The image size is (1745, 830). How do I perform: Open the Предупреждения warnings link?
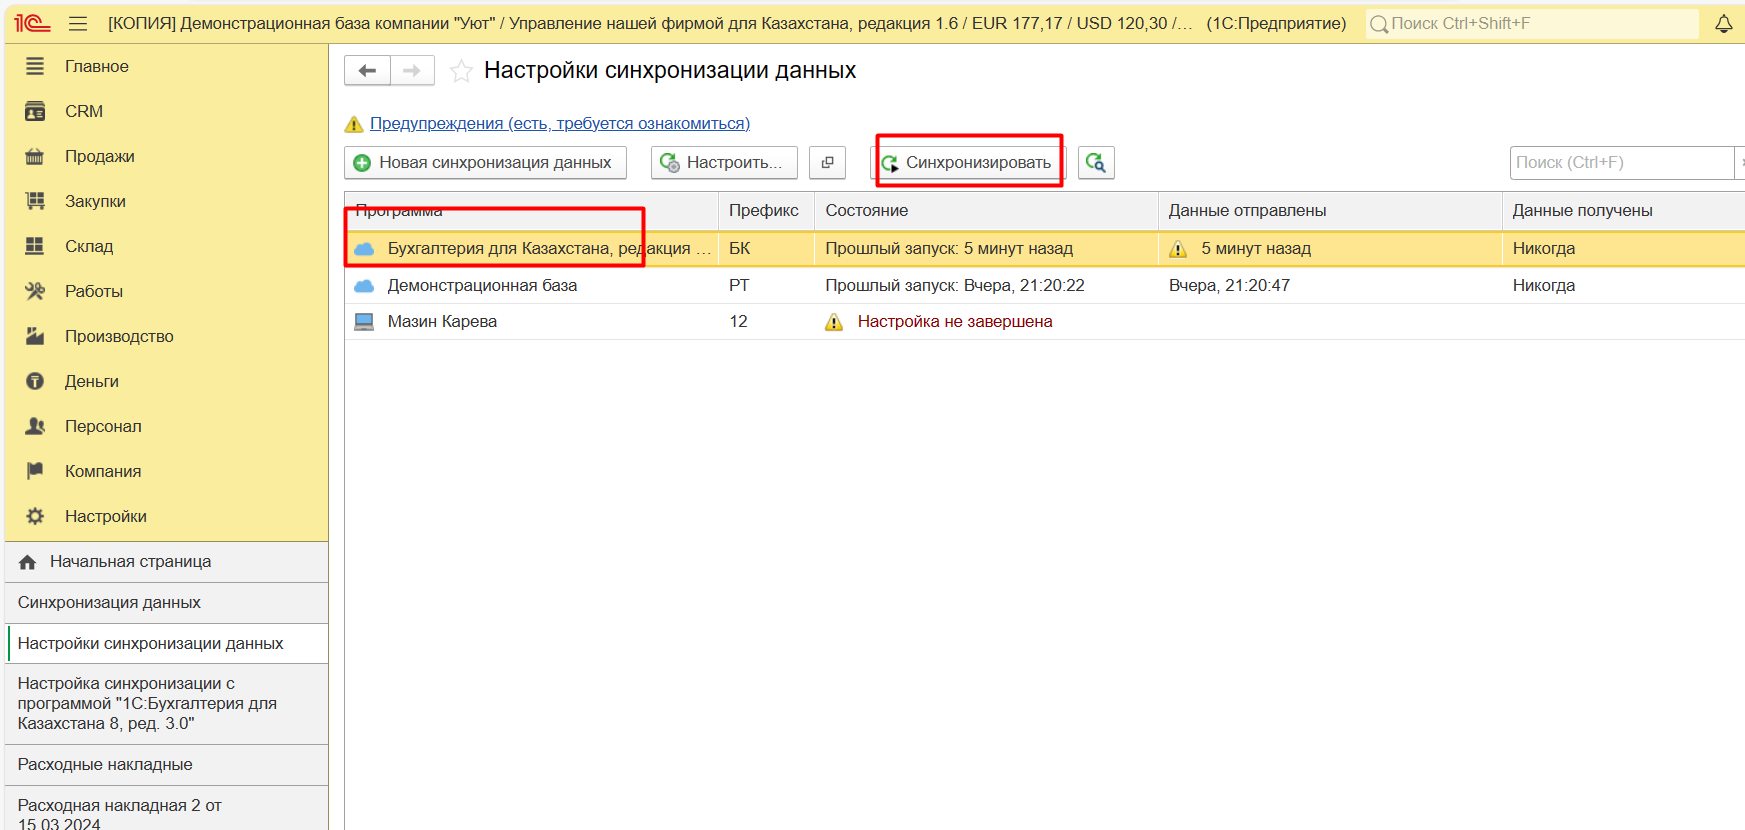tap(559, 124)
